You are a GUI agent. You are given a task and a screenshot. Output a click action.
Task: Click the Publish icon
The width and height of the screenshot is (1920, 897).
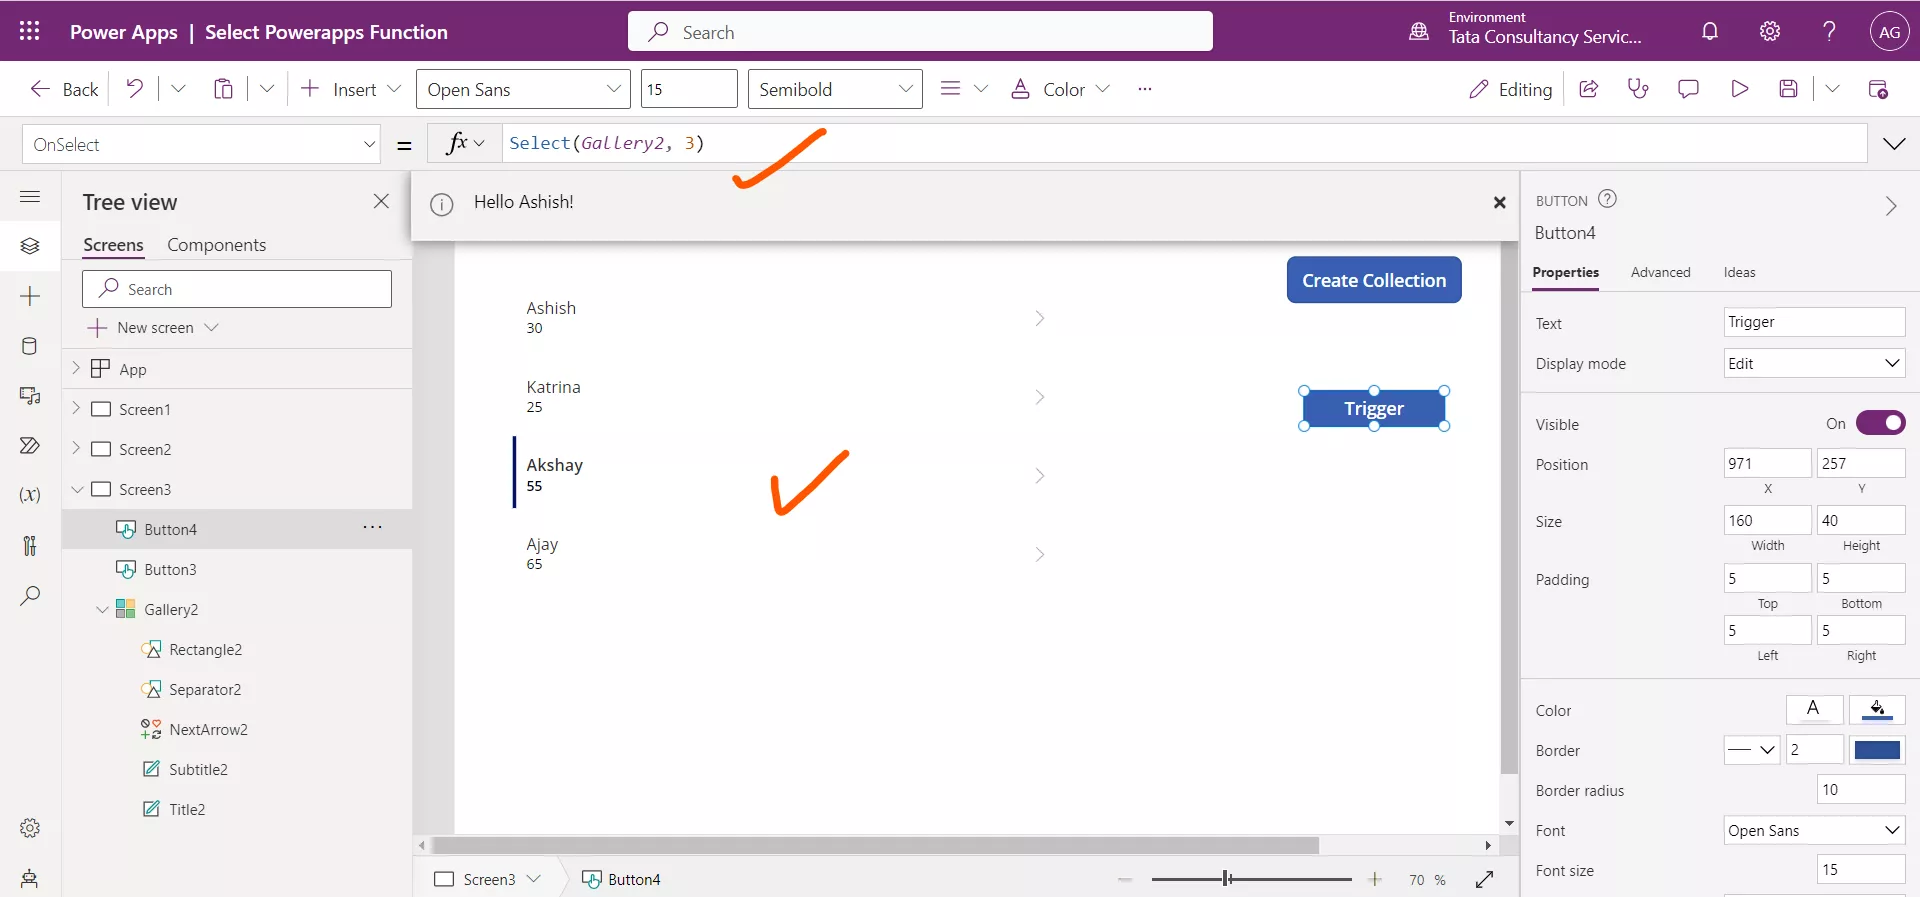1878,89
